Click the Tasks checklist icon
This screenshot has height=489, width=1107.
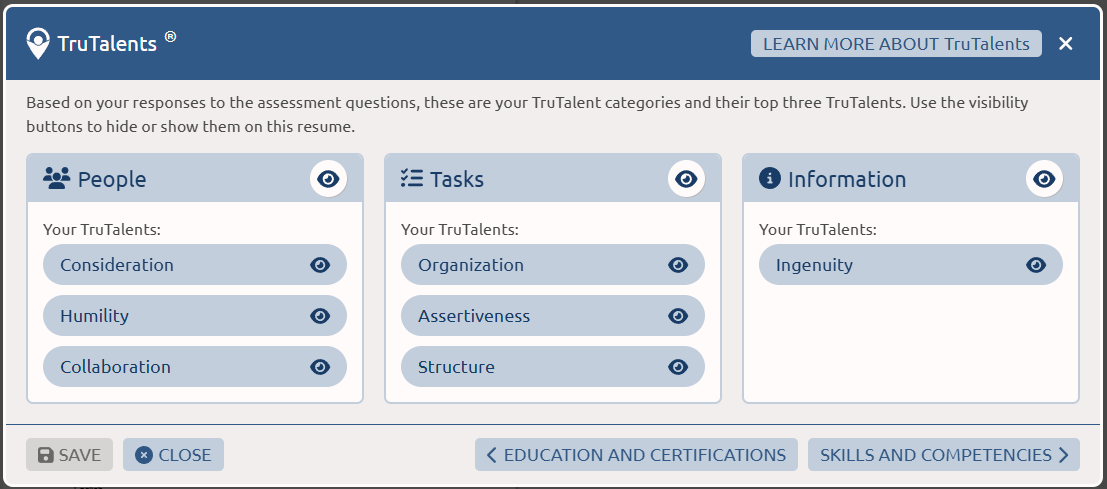tap(411, 178)
